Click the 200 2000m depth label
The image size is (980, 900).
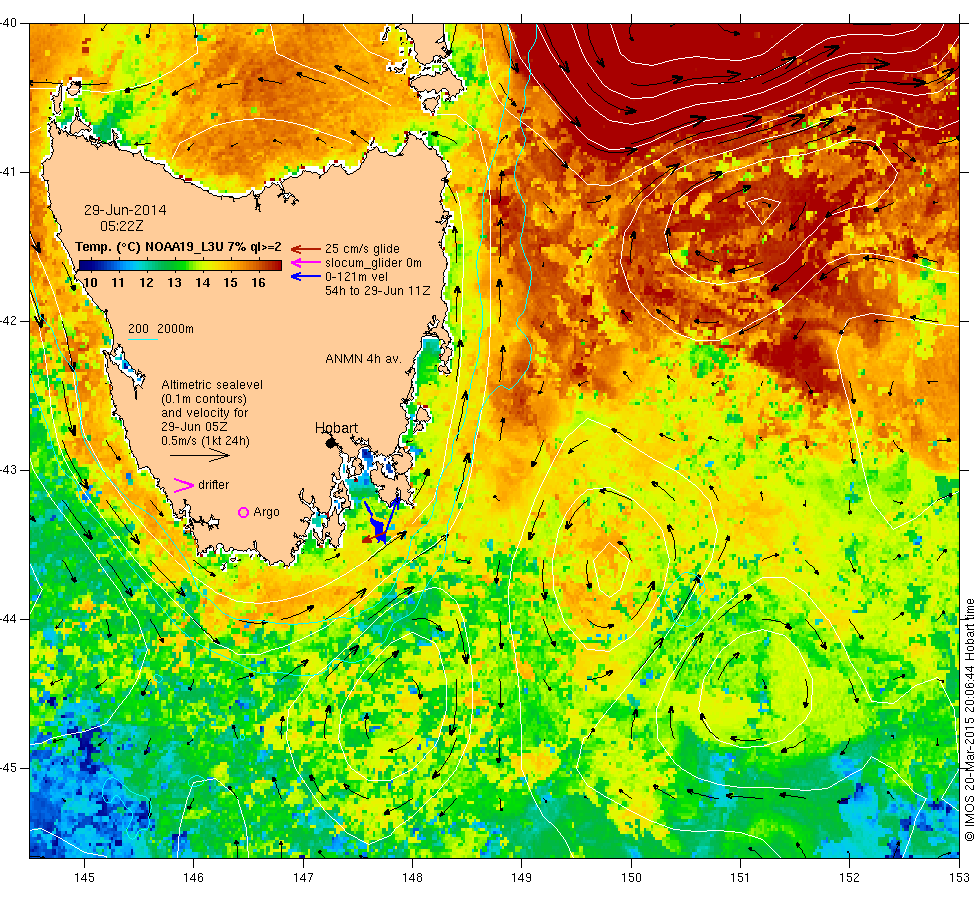tap(161, 329)
